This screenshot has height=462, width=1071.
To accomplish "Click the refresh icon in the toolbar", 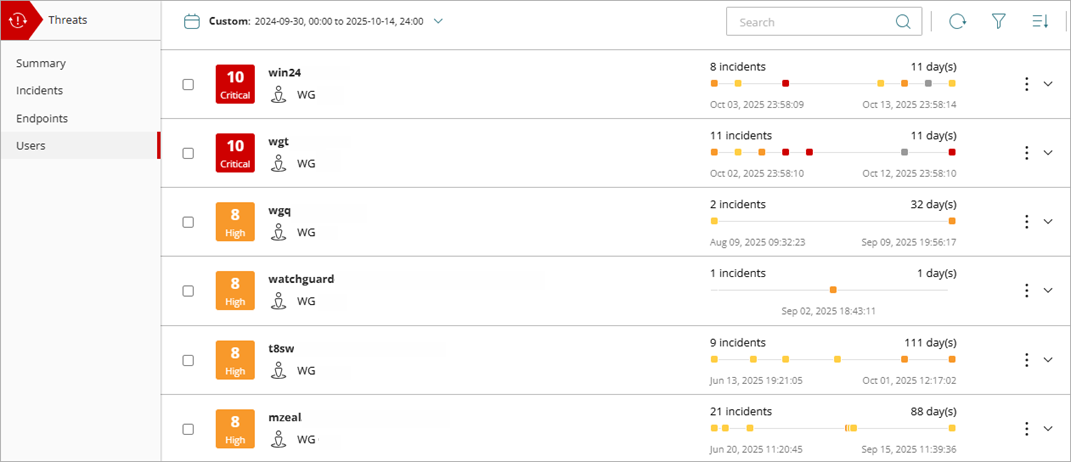I will [x=957, y=22].
